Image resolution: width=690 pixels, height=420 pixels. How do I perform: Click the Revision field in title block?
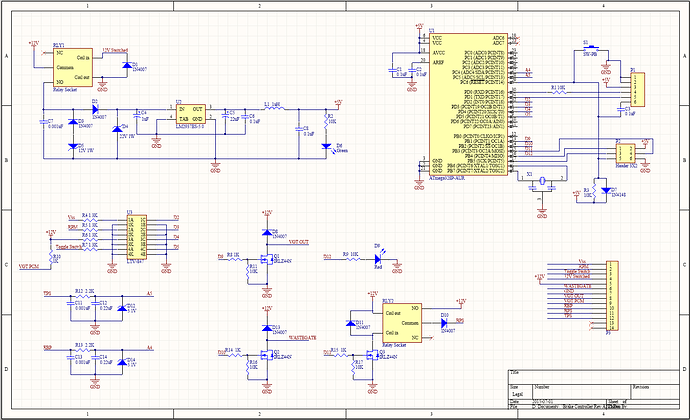pos(655,391)
